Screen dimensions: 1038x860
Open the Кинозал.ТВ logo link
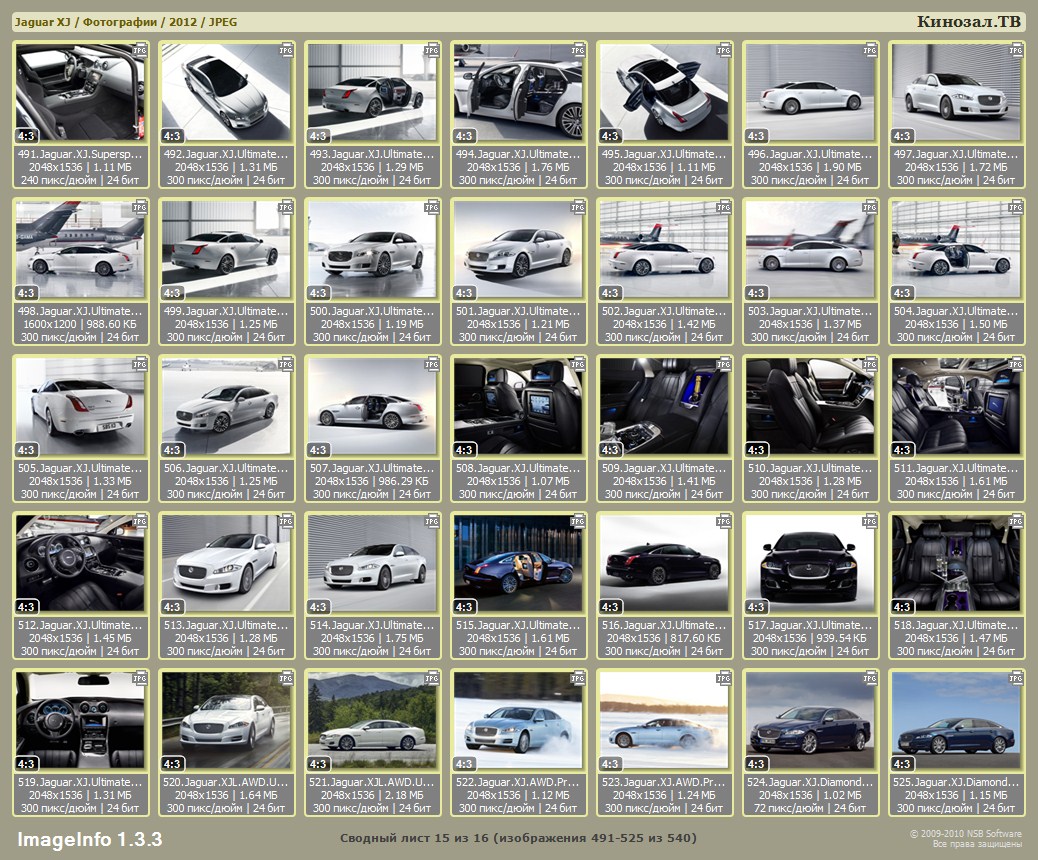pyautogui.click(x=969, y=21)
